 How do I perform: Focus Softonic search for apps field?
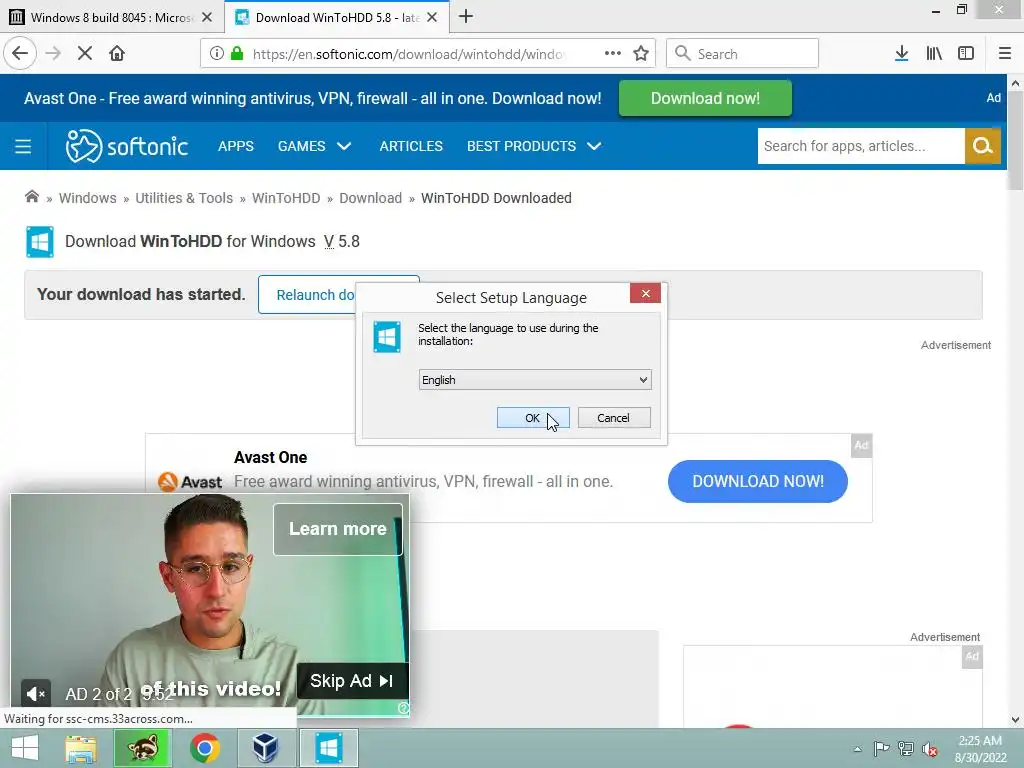861,146
